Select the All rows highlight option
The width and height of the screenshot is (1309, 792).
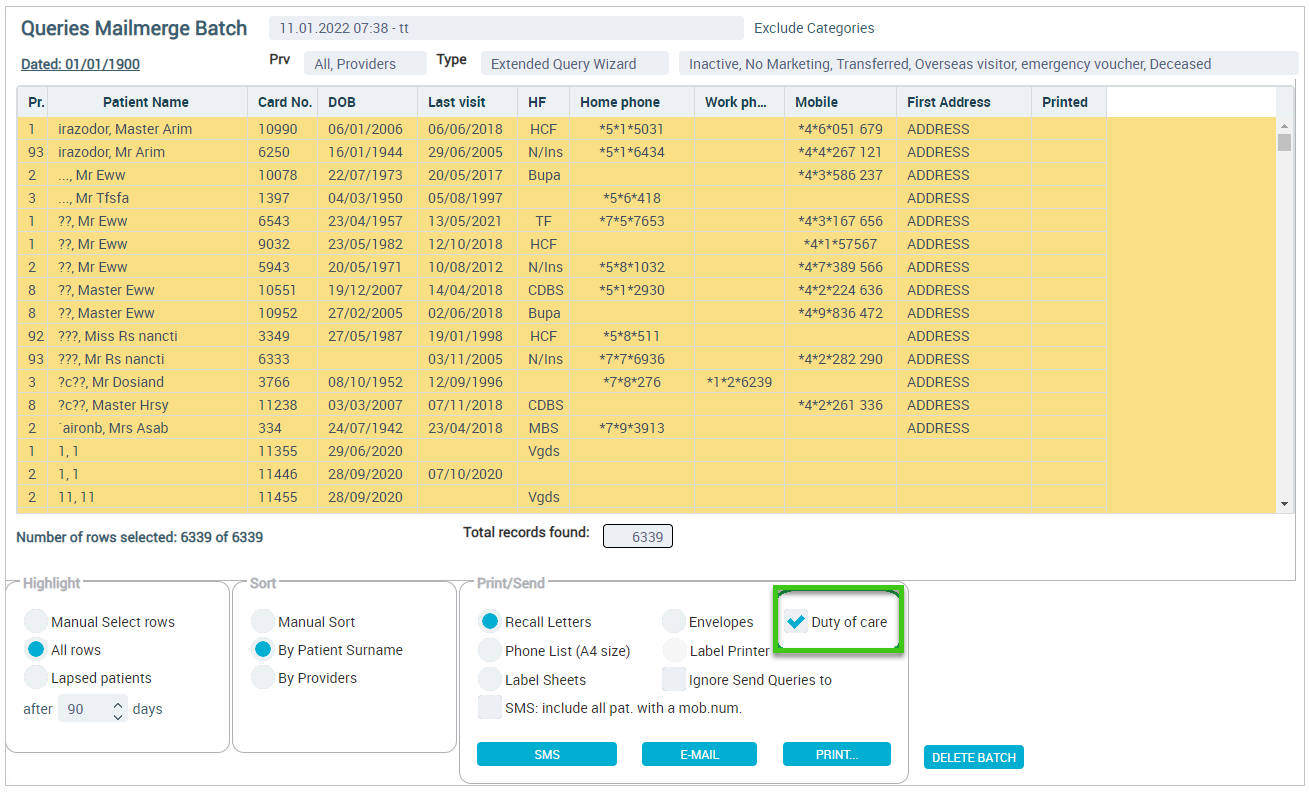tap(36, 649)
